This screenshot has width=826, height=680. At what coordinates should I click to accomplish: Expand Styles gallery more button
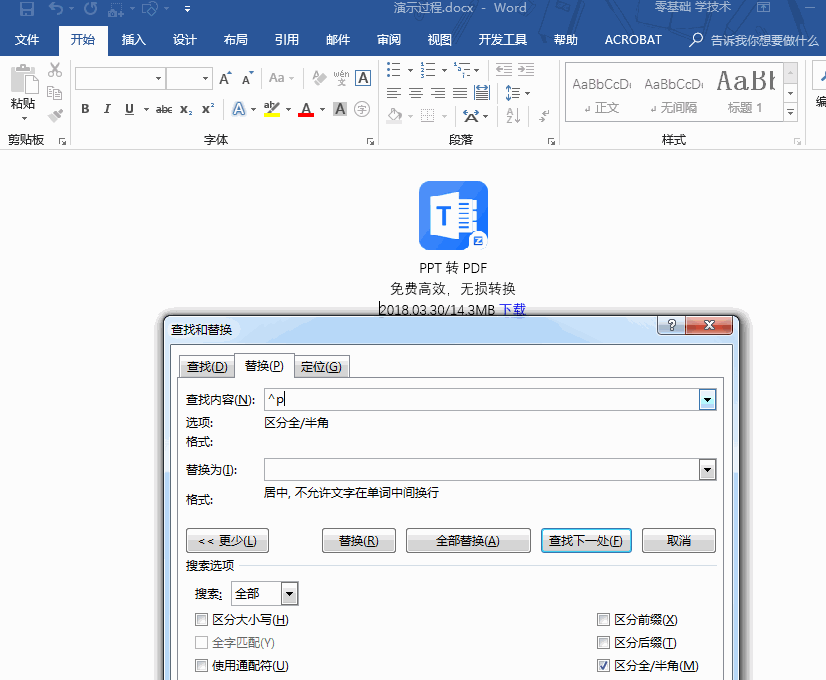coord(790,112)
